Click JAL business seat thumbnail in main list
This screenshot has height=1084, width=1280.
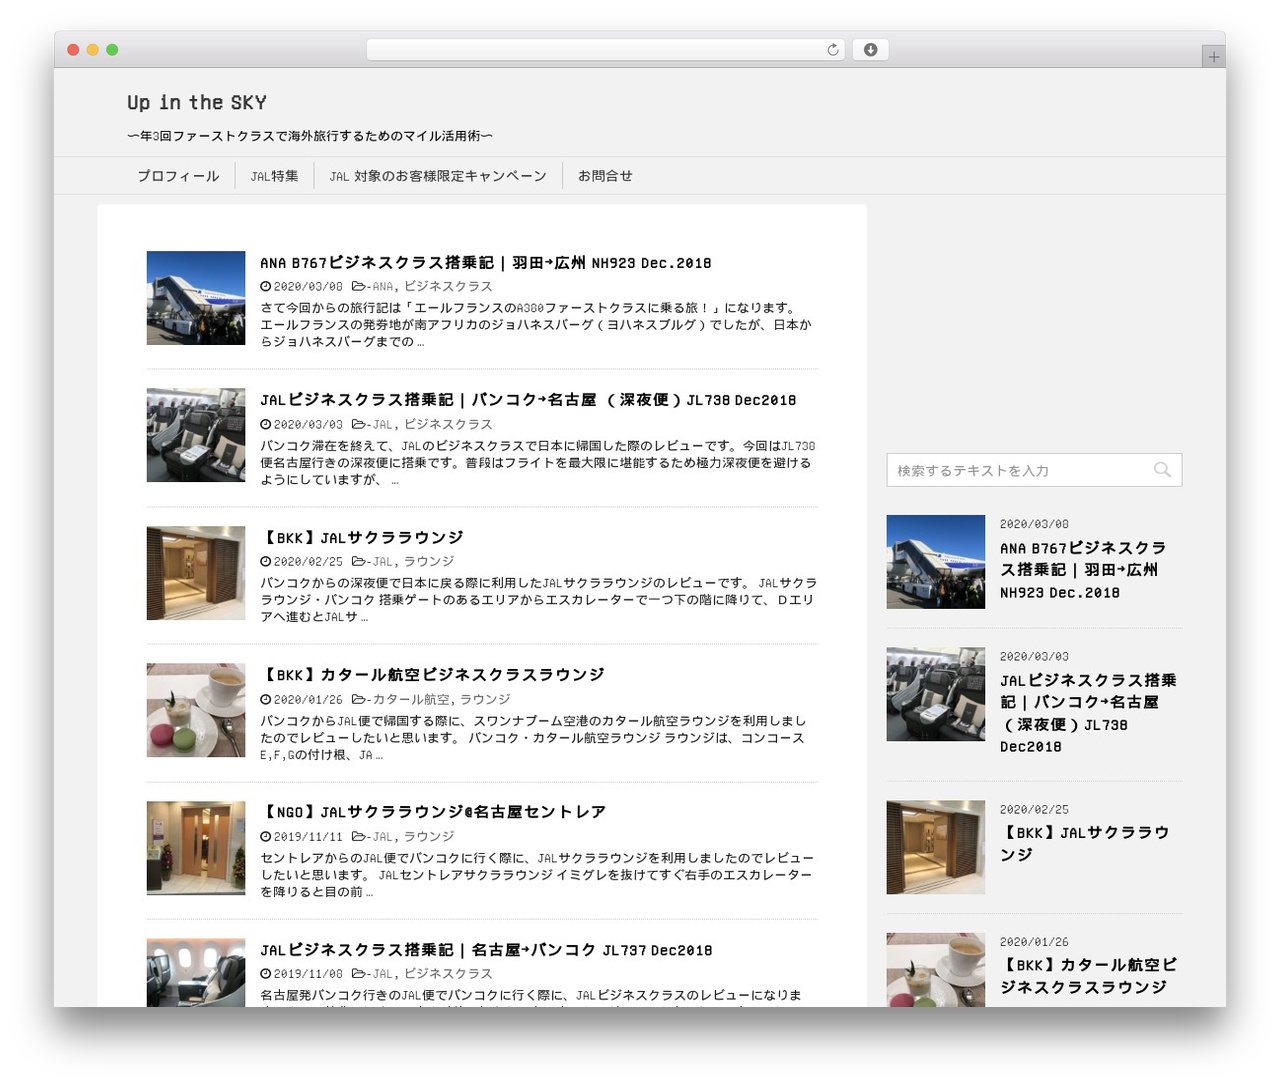pyautogui.click(x=196, y=435)
